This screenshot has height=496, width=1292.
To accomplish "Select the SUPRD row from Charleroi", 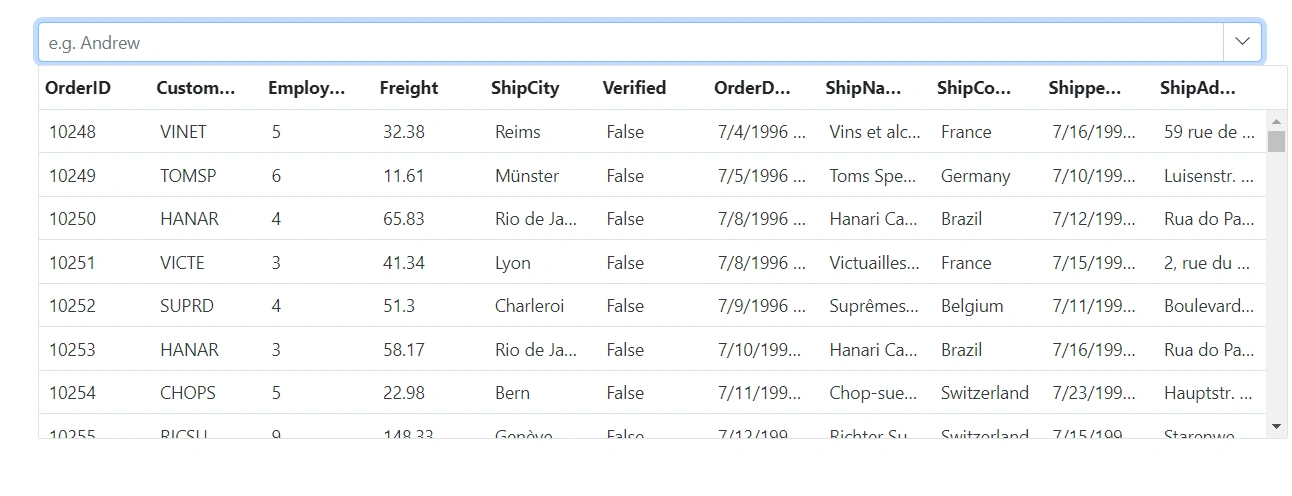I will pyautogui.click(x=652, y=305).
